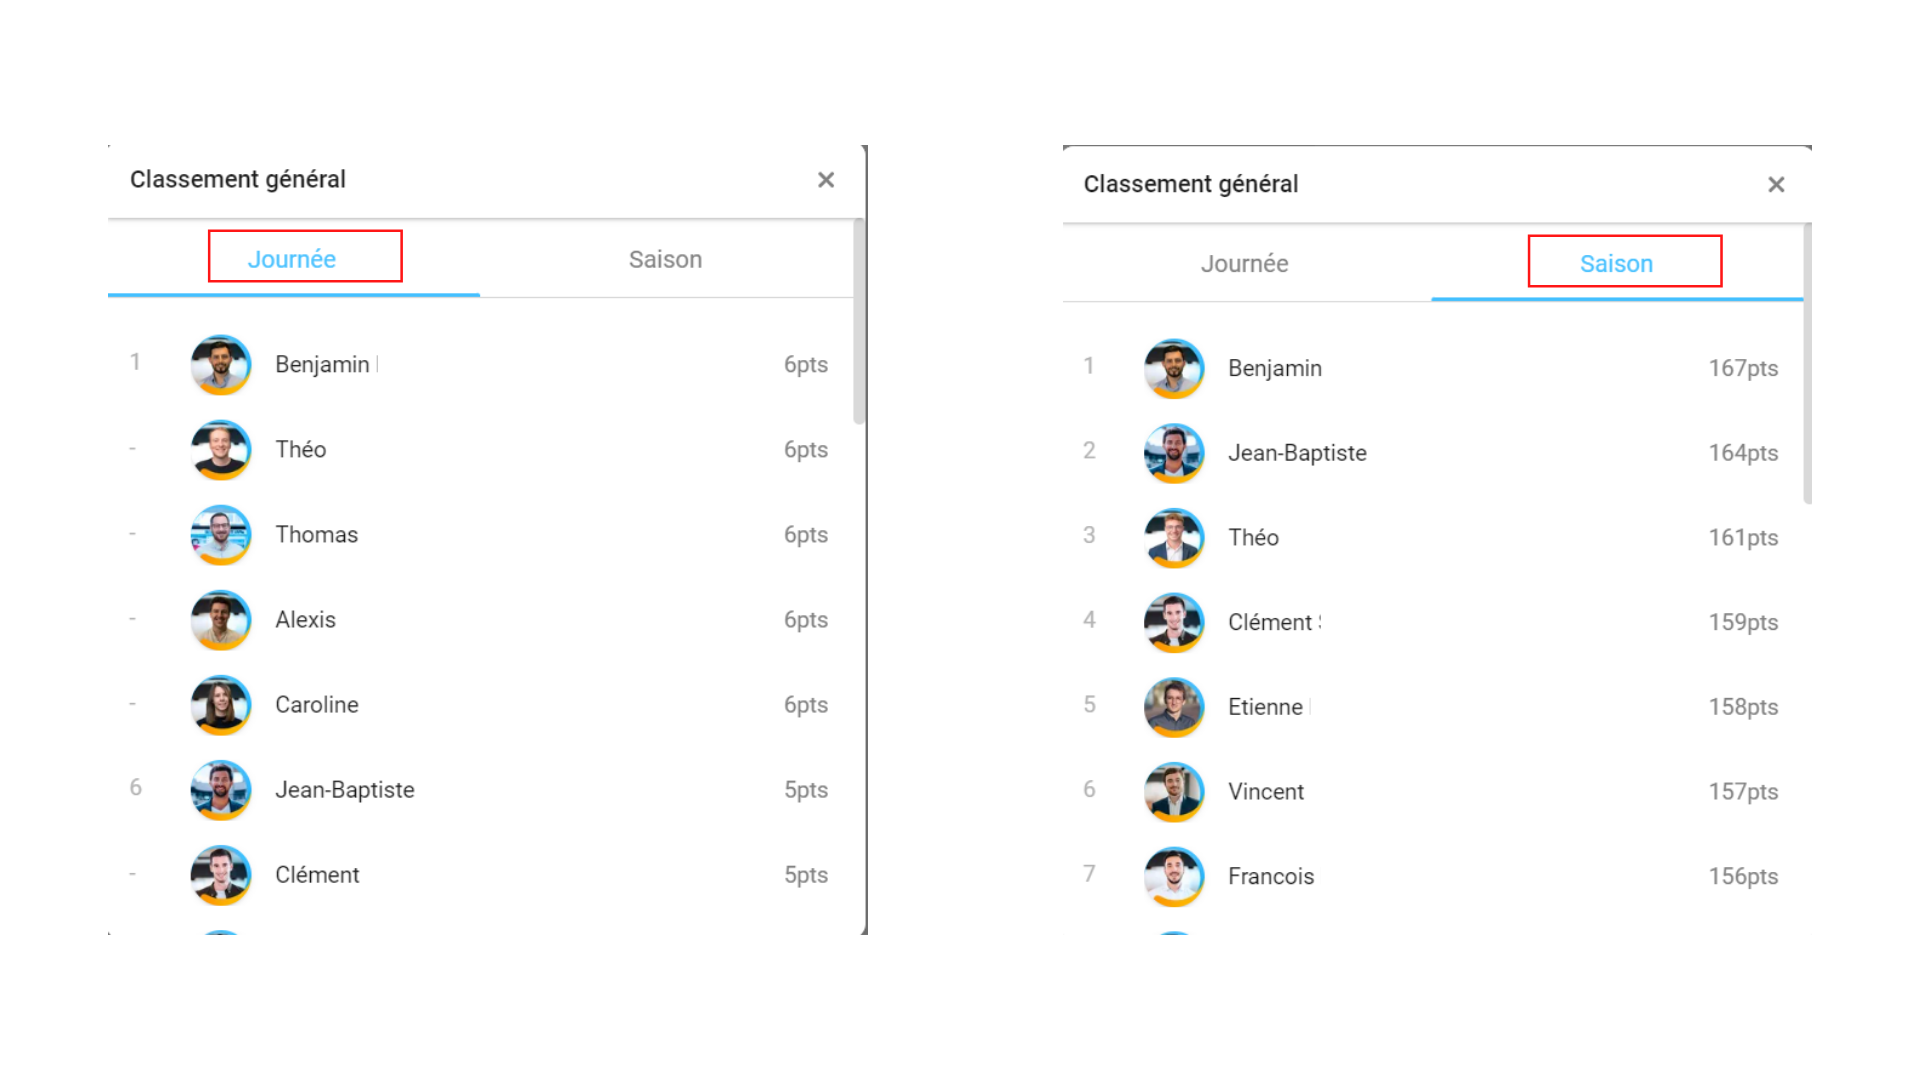Select the highlighted Saison tab in right panel

(x=1616, y=264)
